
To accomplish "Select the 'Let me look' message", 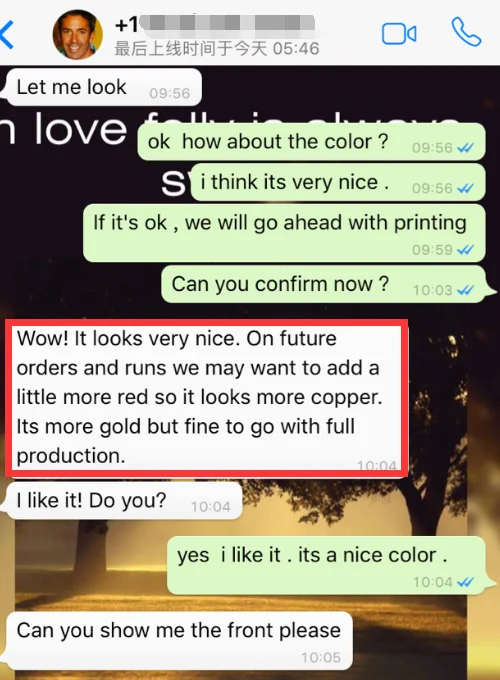I will click(104, 88).
